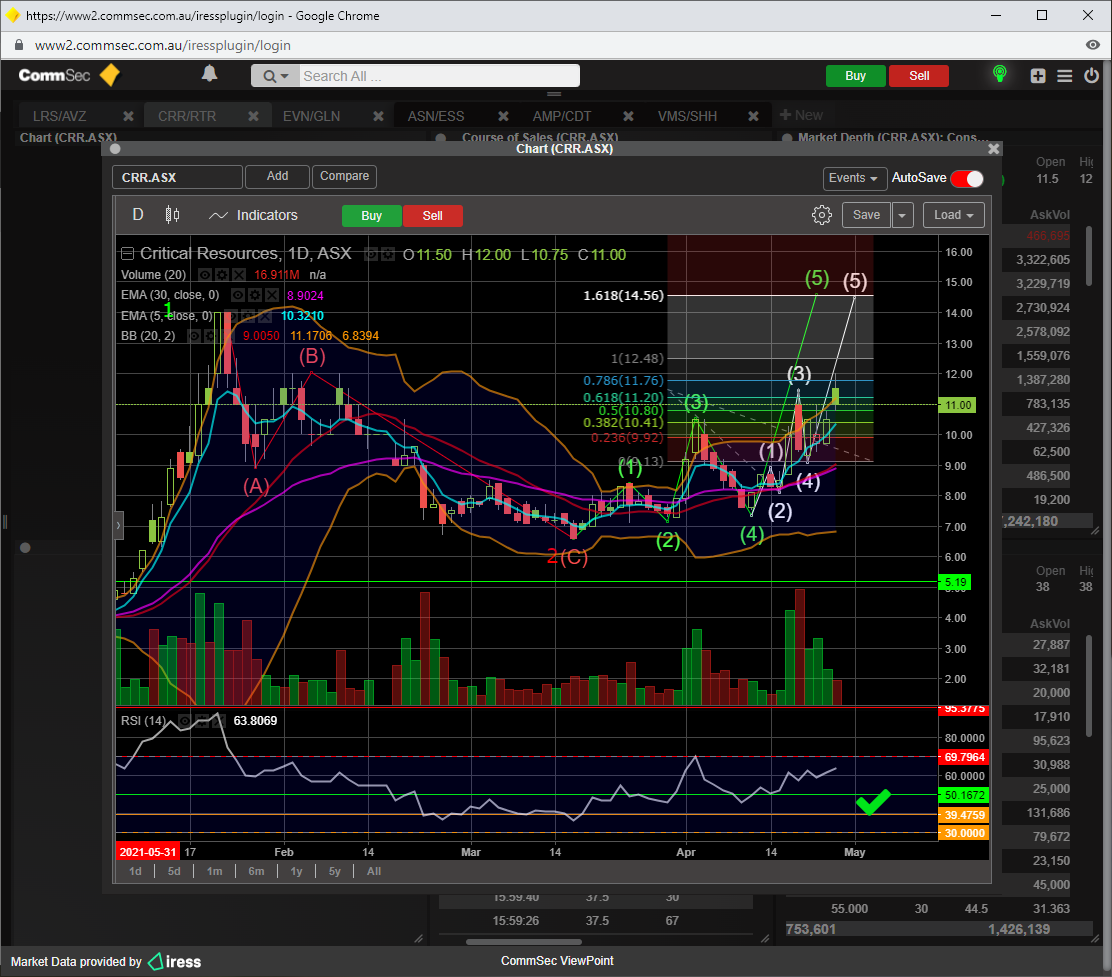Screen dimensions: 1112x977
Task: Toggle visibility of Volume (20) indicator
Action: [204, 274]
